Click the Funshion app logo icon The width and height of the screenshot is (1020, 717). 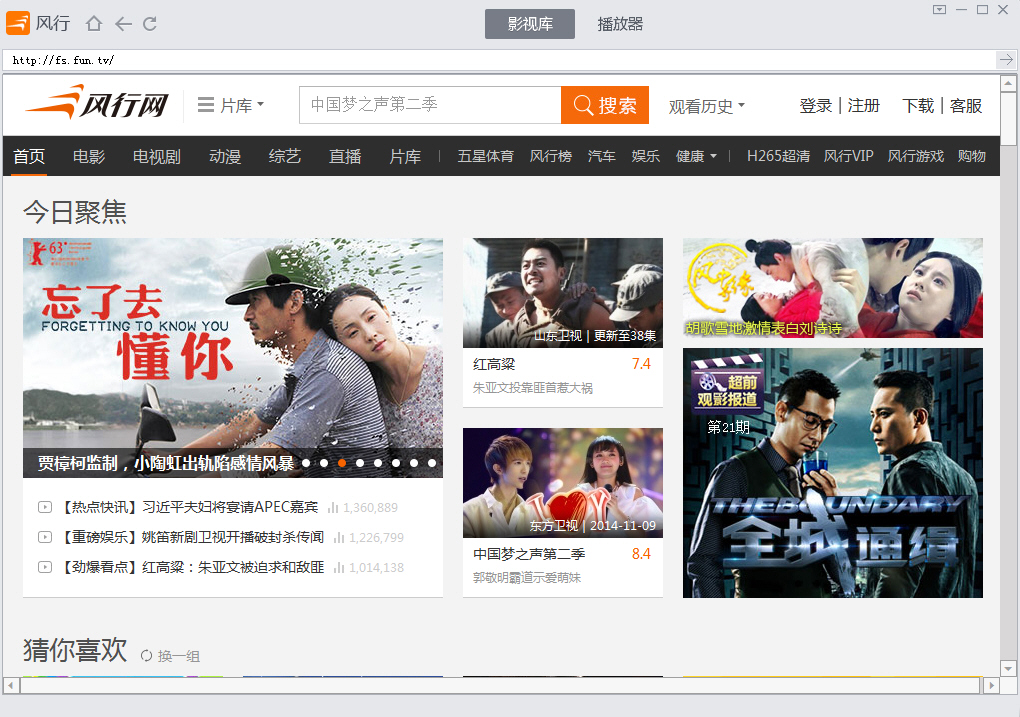point(18,23)
